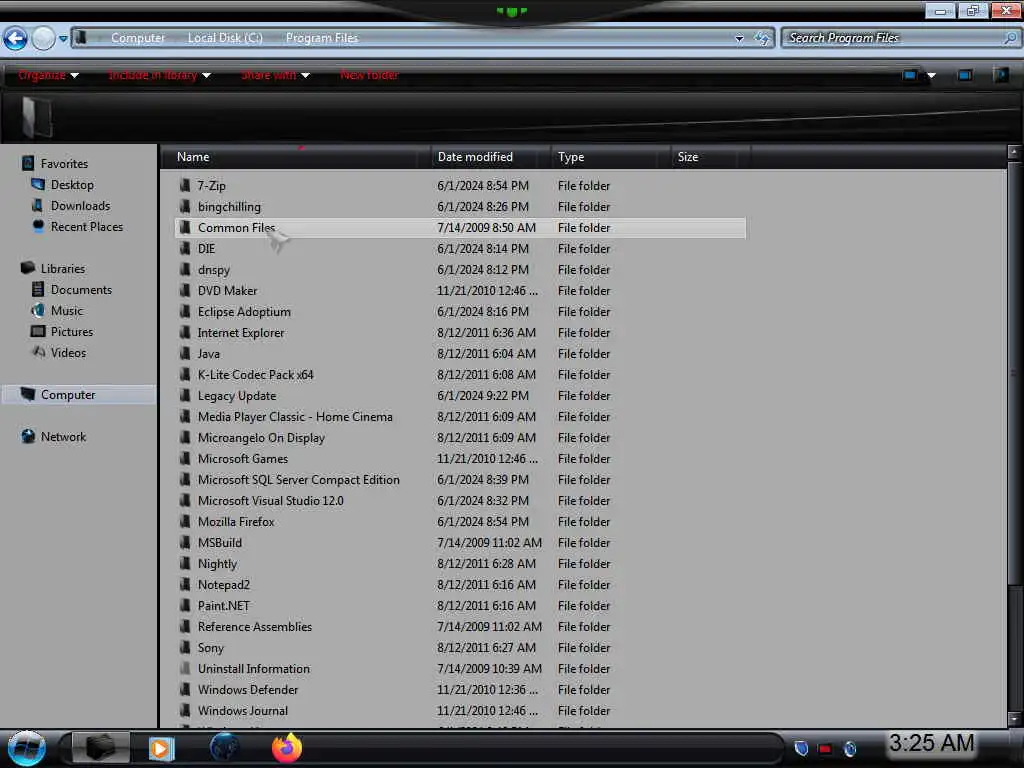
Task: Click the K-Lite Codec Pack x64 folder icon
Action: click(x=185, y=374)
